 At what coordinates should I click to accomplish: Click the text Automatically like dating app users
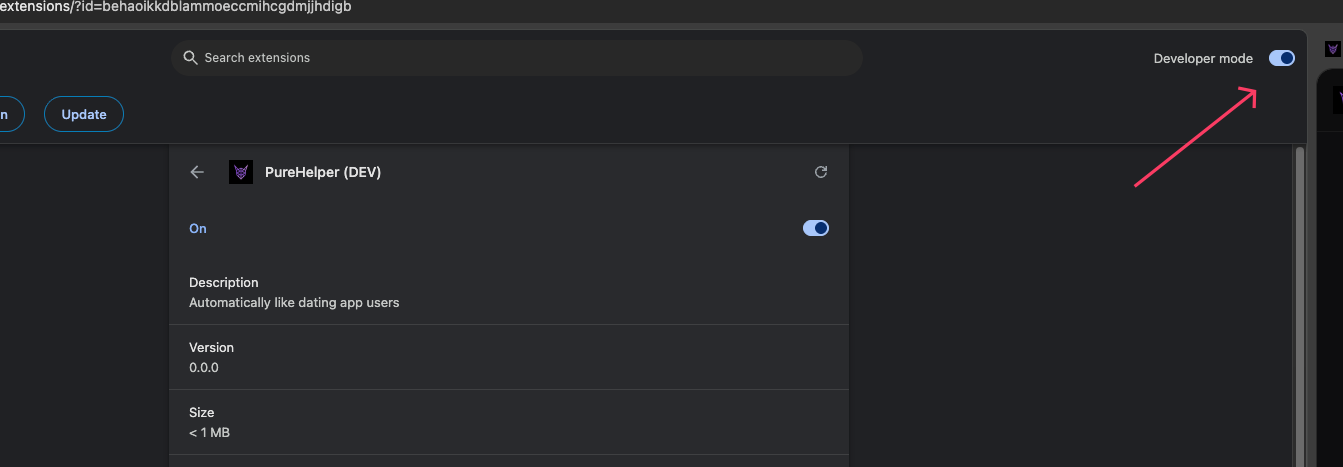pos(294,302)
